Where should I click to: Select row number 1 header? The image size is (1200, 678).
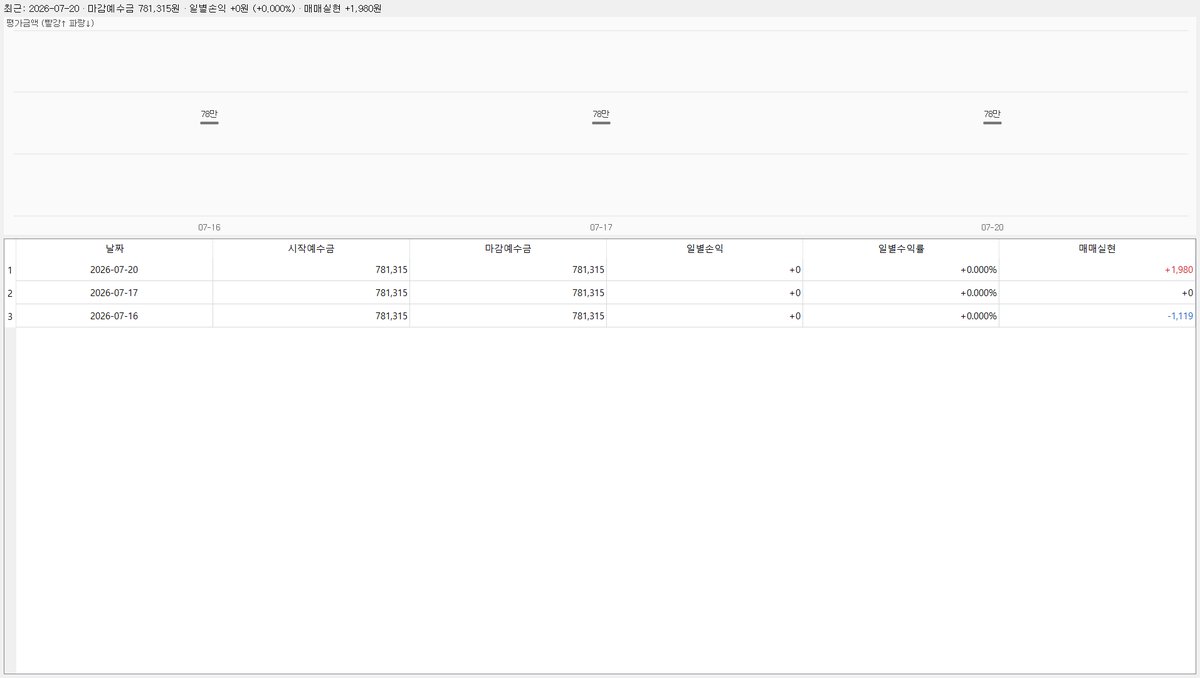10,270
